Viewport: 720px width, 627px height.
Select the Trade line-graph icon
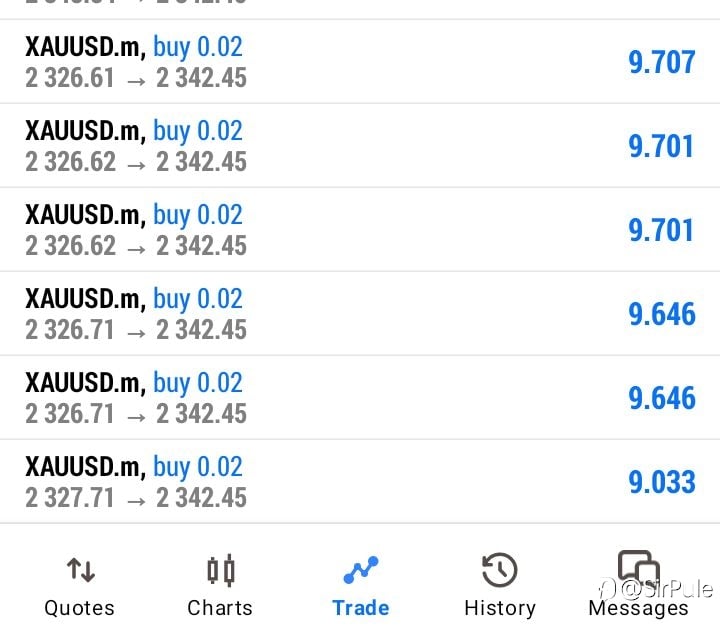361,570
